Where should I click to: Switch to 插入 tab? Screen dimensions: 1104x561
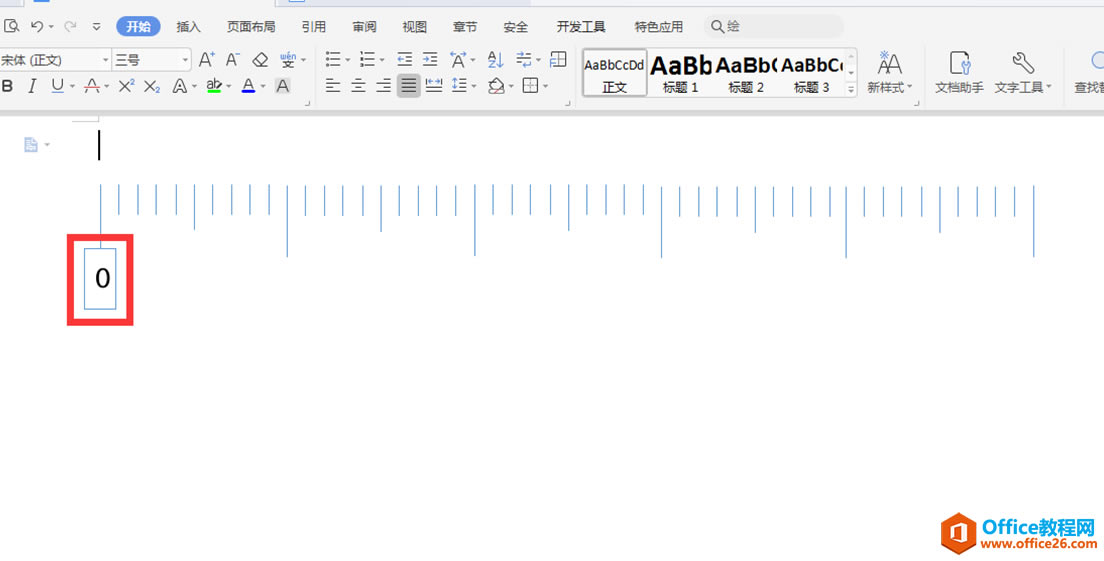tap(189, 27)
